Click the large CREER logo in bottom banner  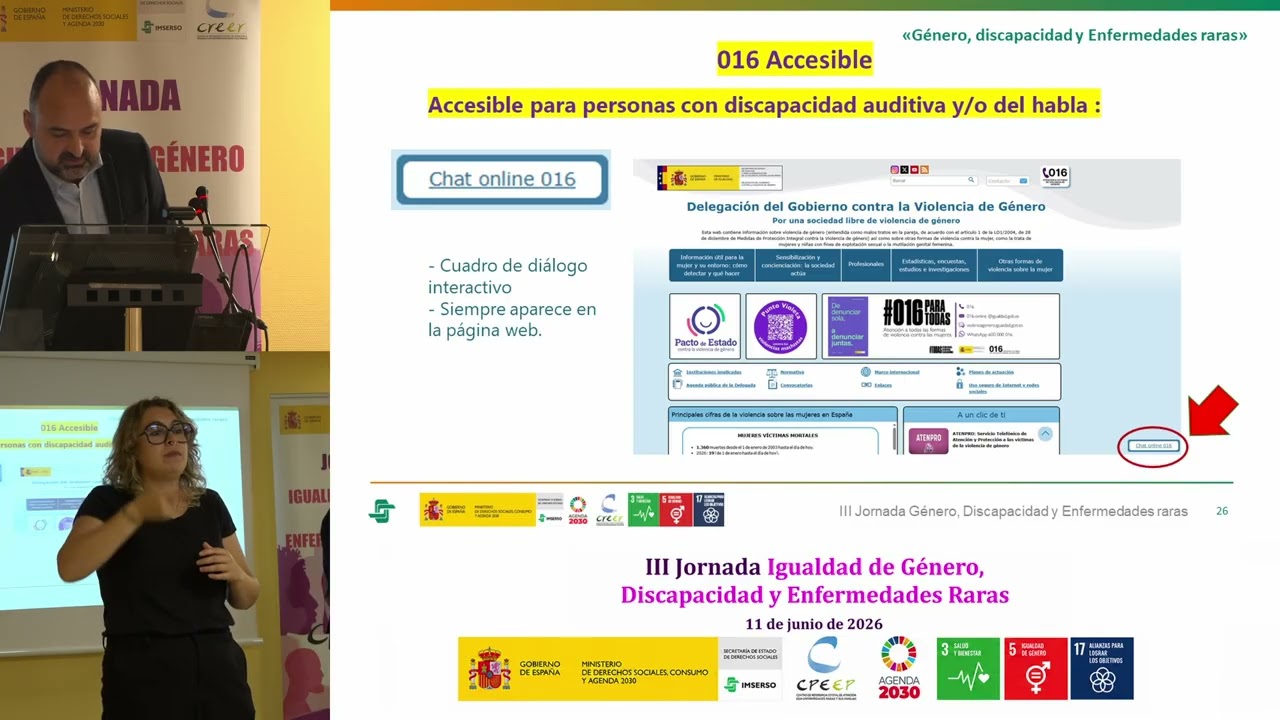point(826,668)
